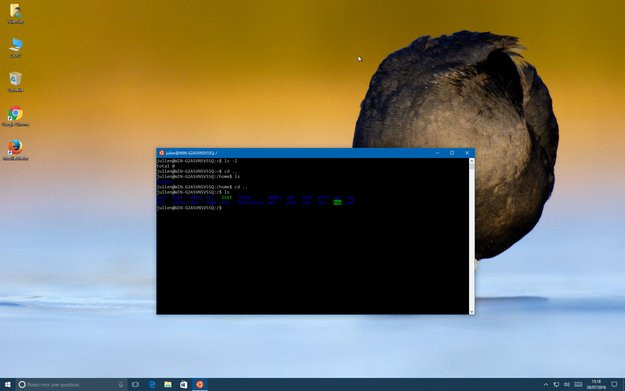Click the 'total 0' output line
Image resolution: width=625 pixels, height=391 pixels.
coord(165,166)
